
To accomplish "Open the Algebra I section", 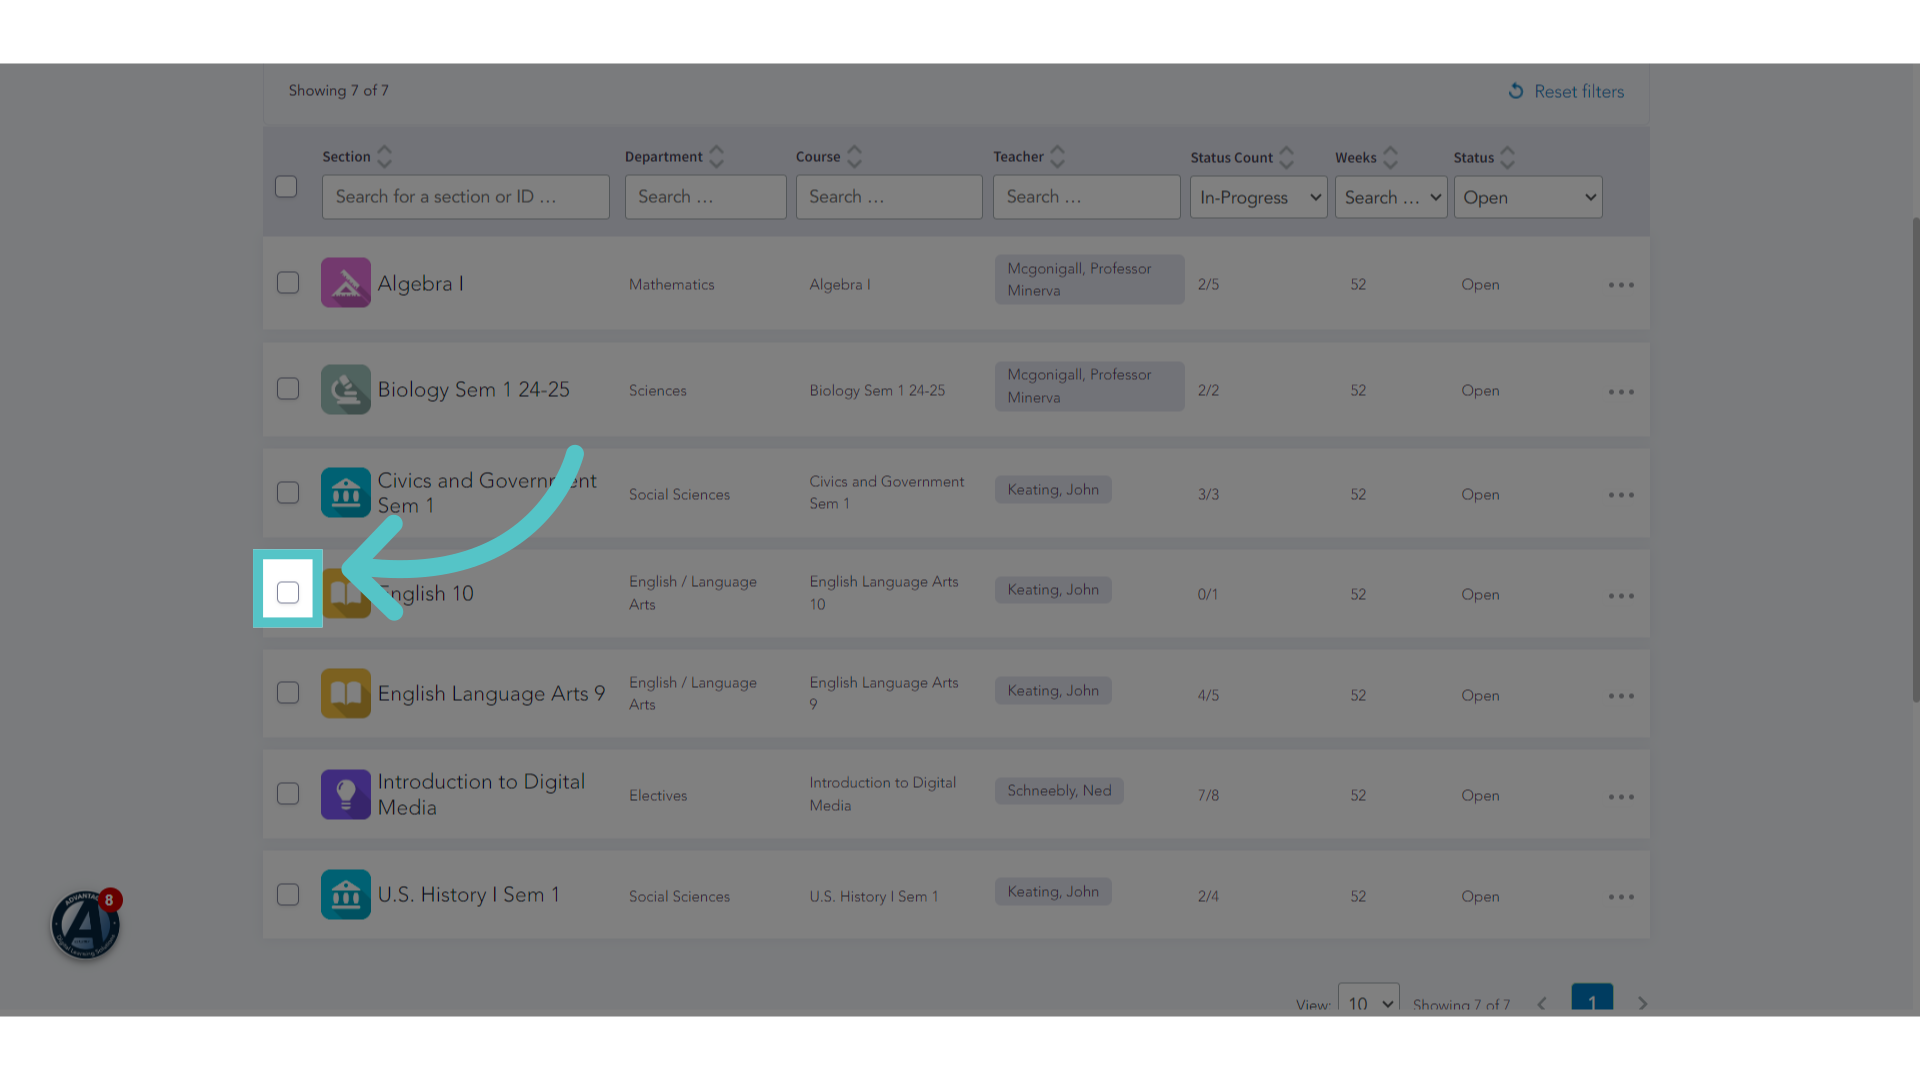I will 420,284.
